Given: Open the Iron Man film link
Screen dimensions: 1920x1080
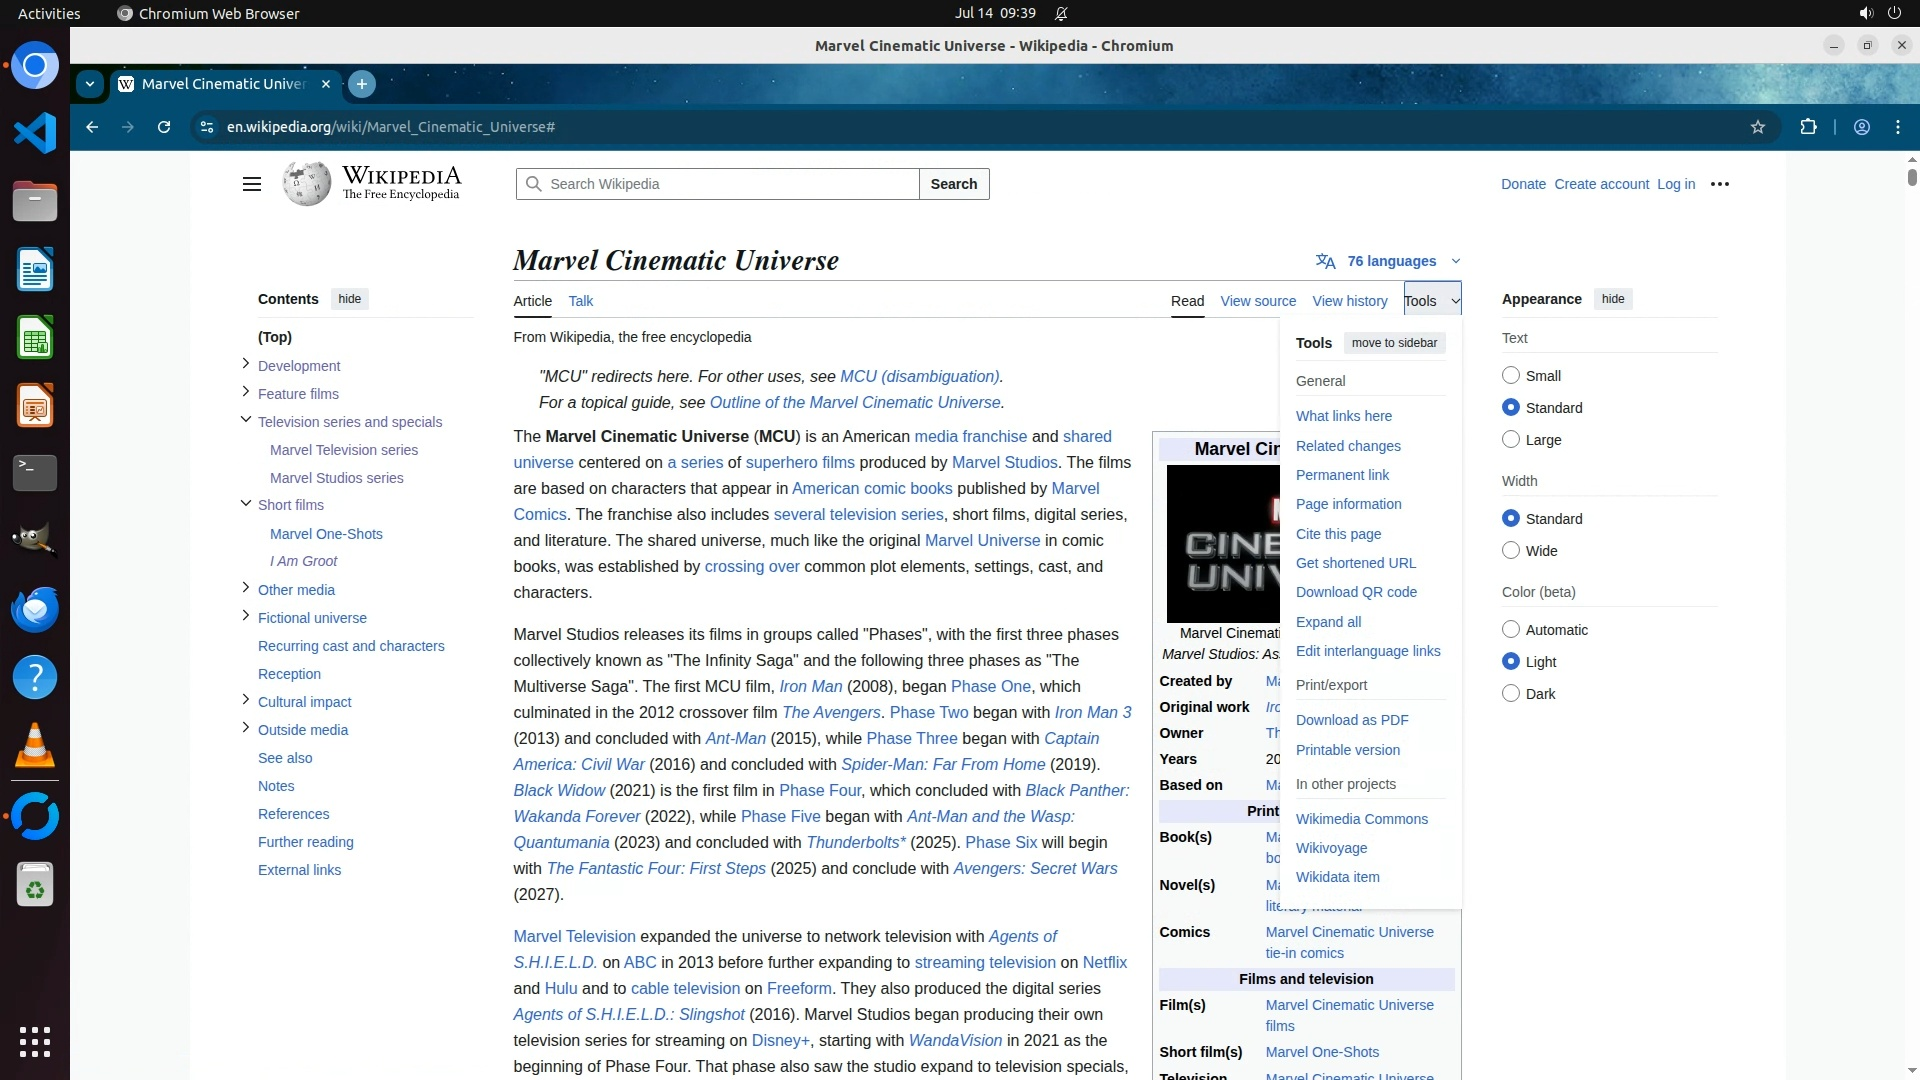Looking at the screenshot, I should point(810,687).
